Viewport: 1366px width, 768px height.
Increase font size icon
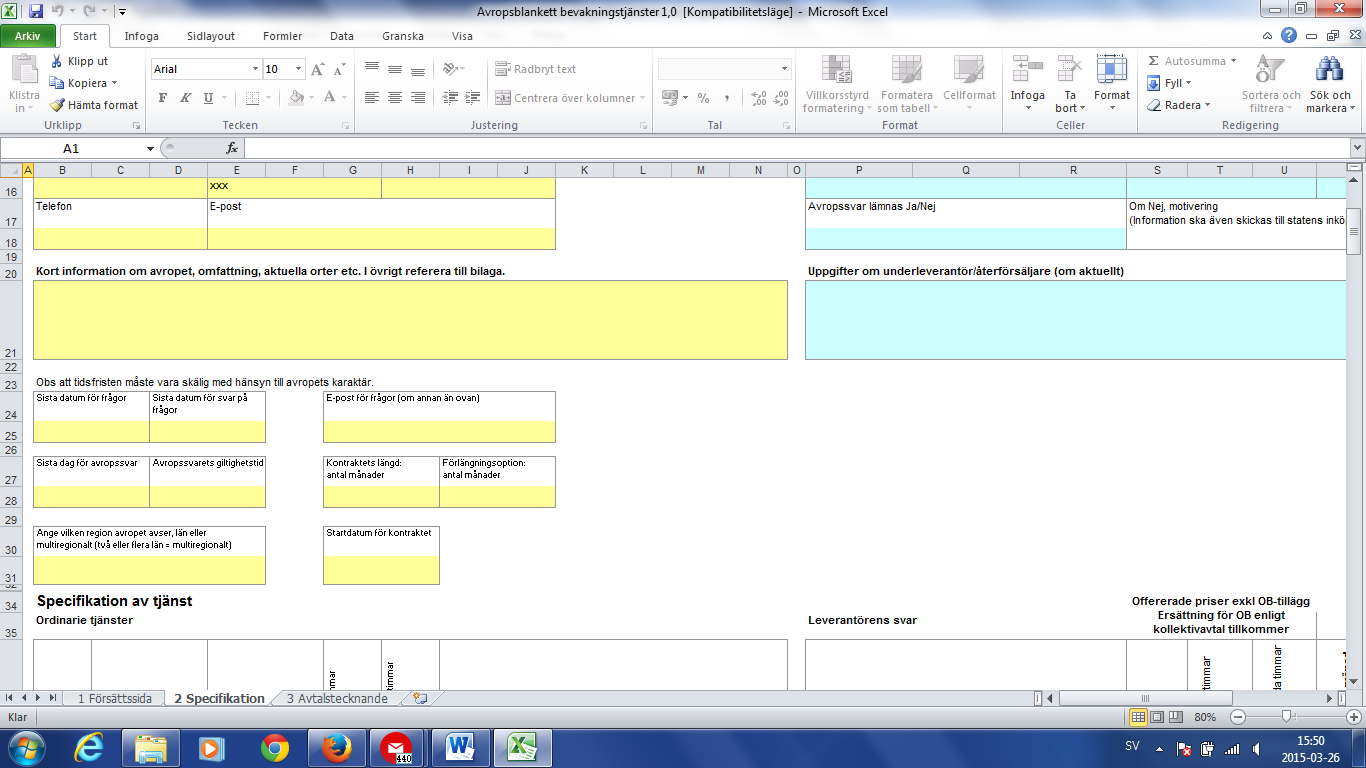pyautogui.click(x=318, y=69)
